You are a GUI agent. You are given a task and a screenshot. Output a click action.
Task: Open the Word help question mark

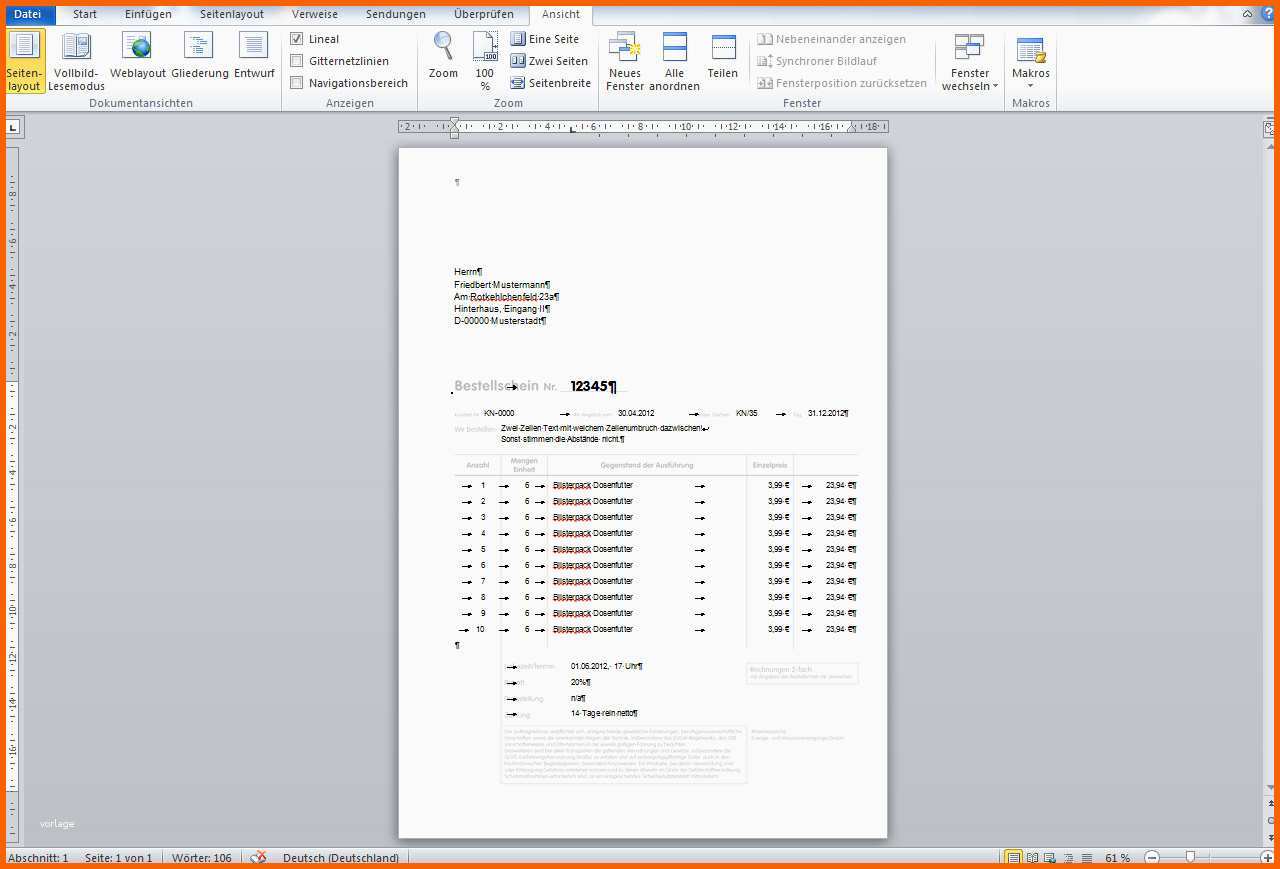click(x=1268, y=14)
